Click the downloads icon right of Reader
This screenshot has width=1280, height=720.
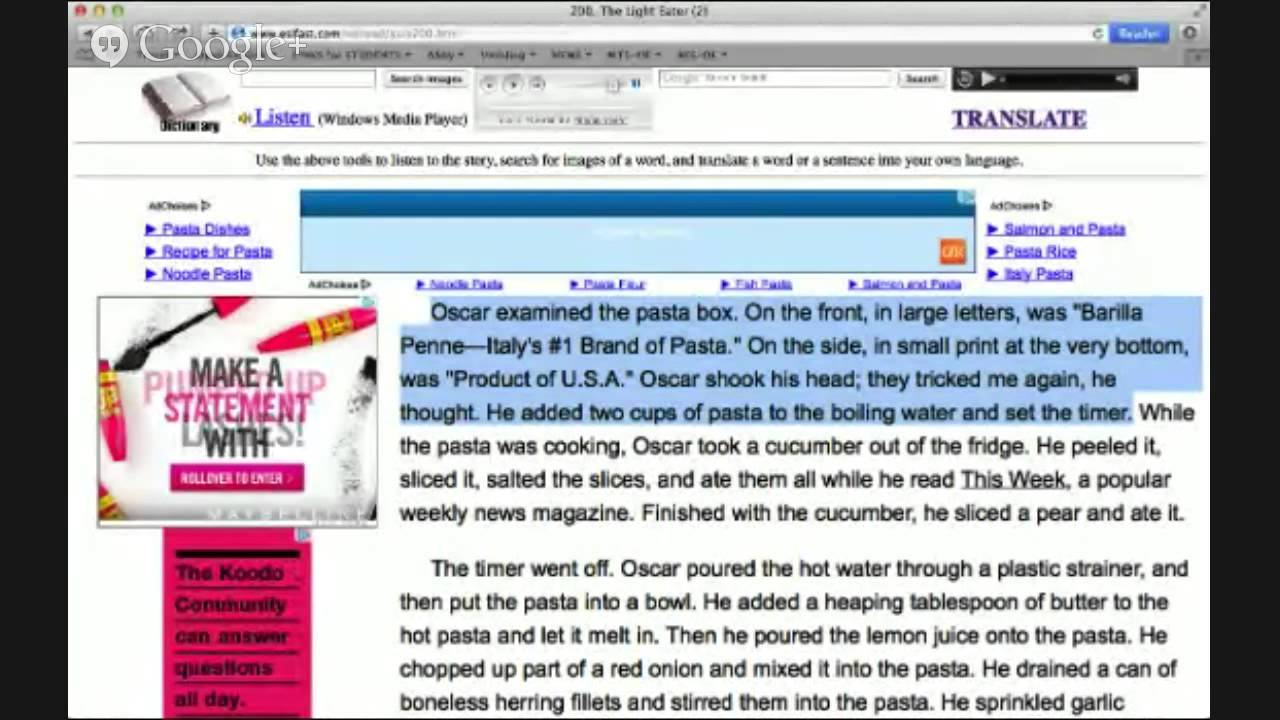tap(1188, 33)
